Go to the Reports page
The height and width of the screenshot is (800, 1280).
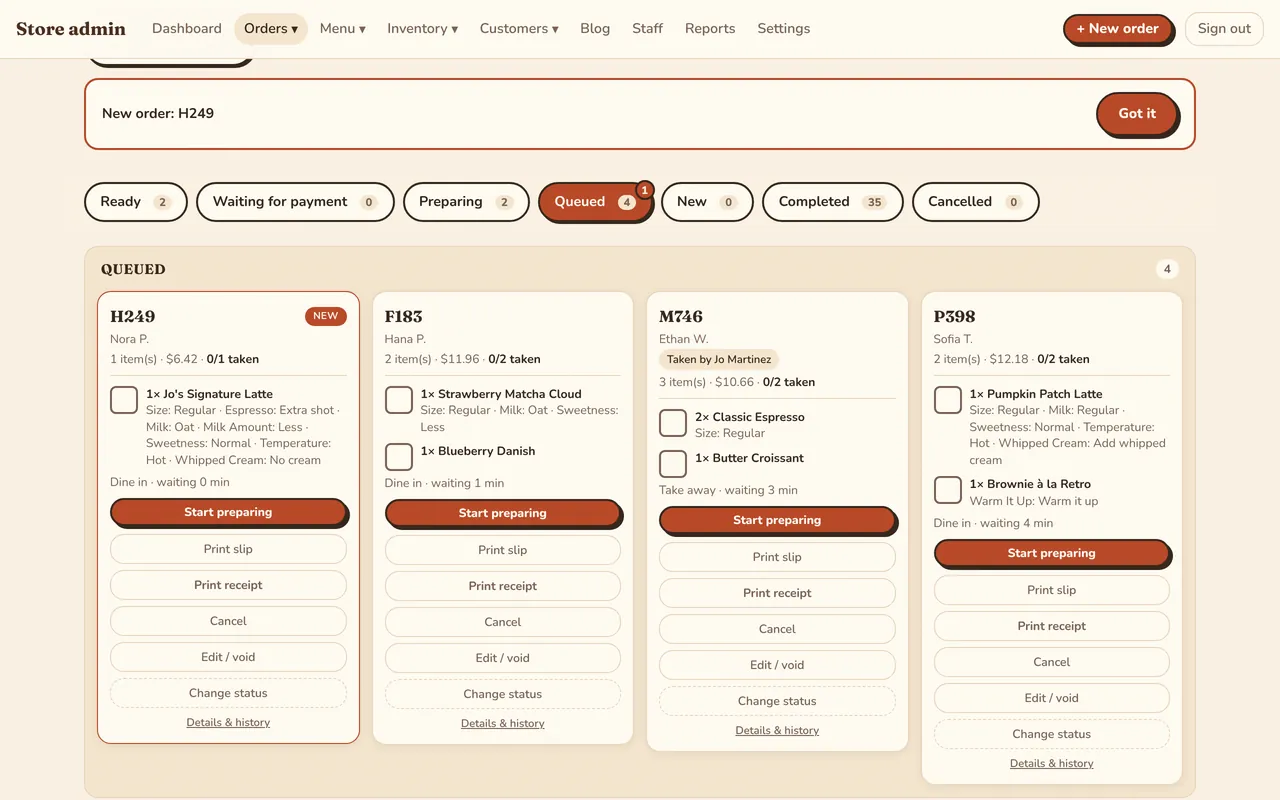pyautogui.click(x=710, y=29)
